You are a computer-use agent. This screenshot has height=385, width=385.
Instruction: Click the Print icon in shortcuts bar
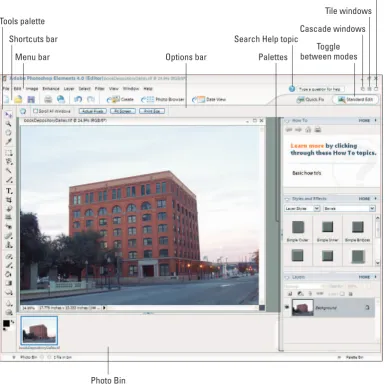click(x=48, y=99)
